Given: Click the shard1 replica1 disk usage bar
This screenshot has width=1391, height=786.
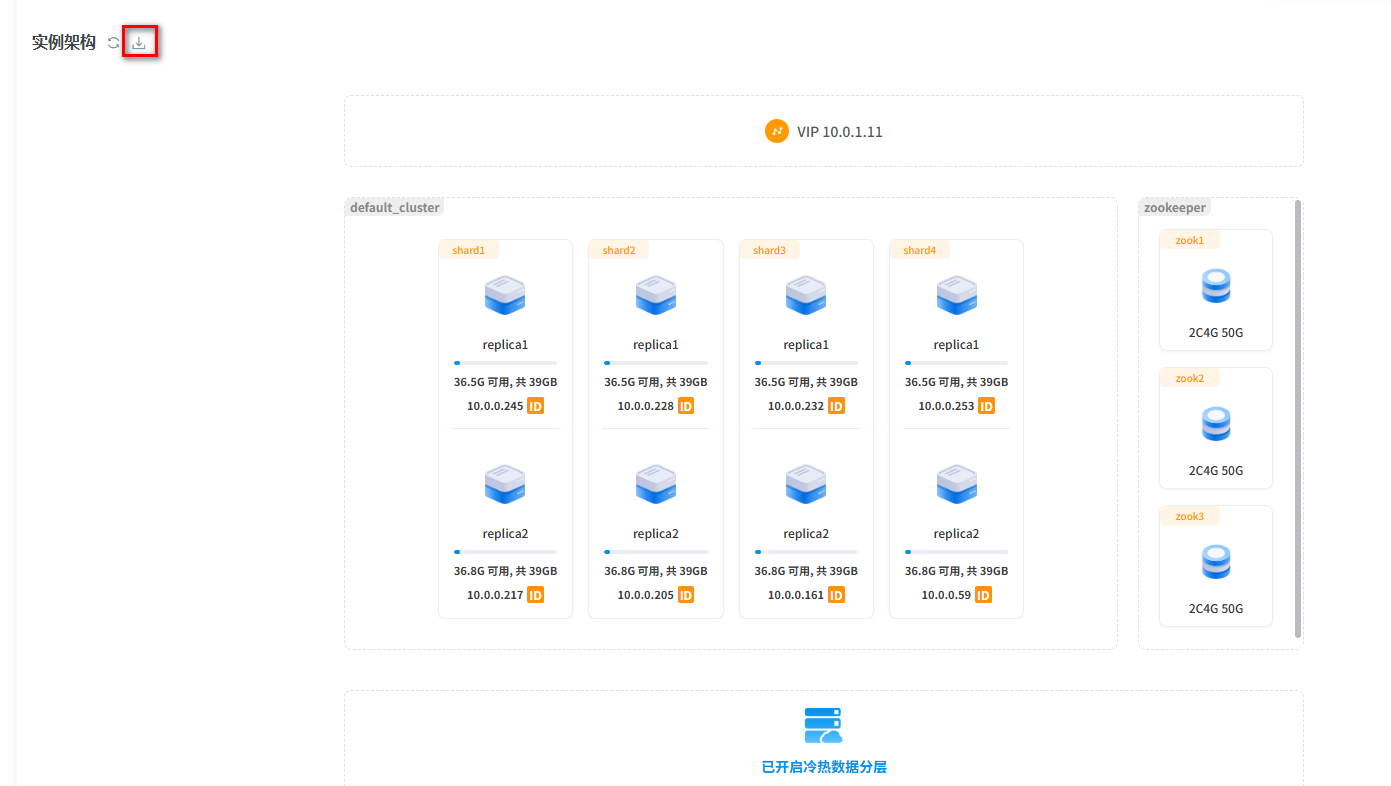Looking at the screenshot, I should pos(505,362).
